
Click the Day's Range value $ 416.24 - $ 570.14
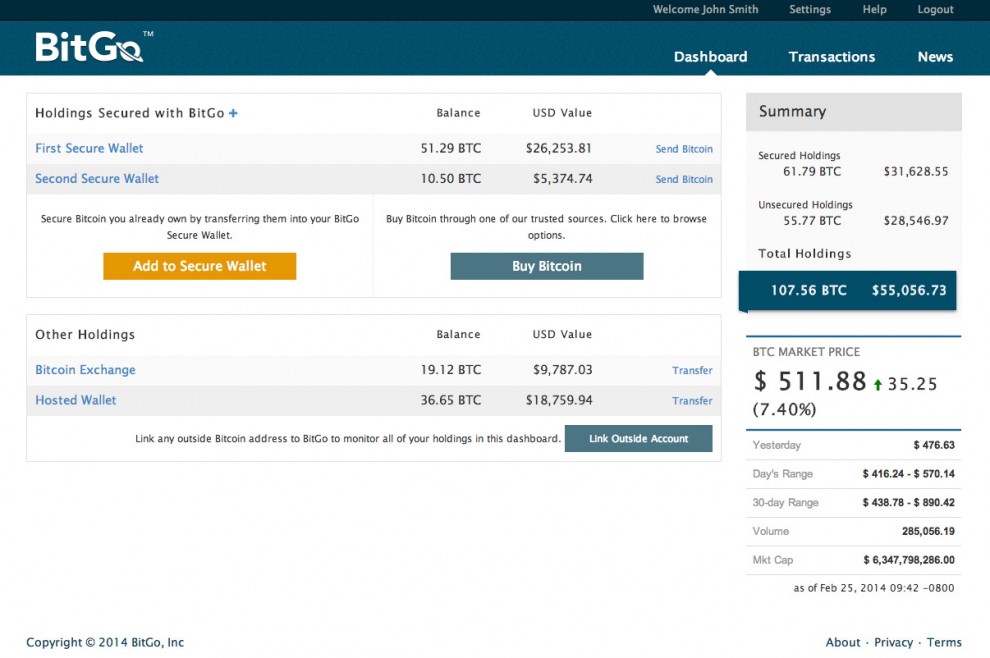(909, 474)
